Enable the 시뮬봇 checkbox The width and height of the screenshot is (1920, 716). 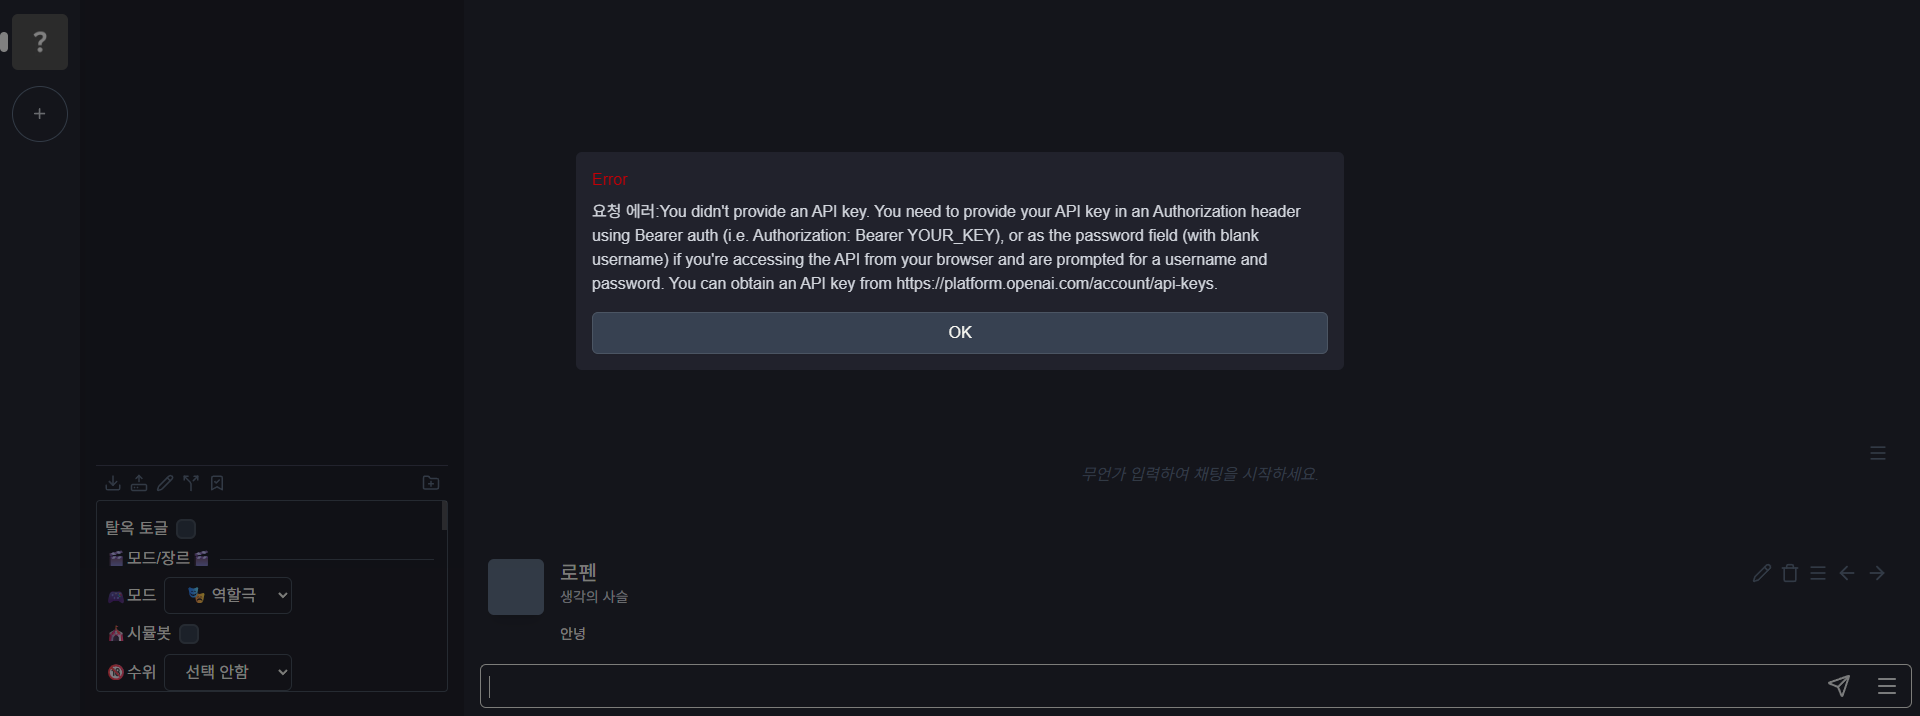click(x=189, y=634)
